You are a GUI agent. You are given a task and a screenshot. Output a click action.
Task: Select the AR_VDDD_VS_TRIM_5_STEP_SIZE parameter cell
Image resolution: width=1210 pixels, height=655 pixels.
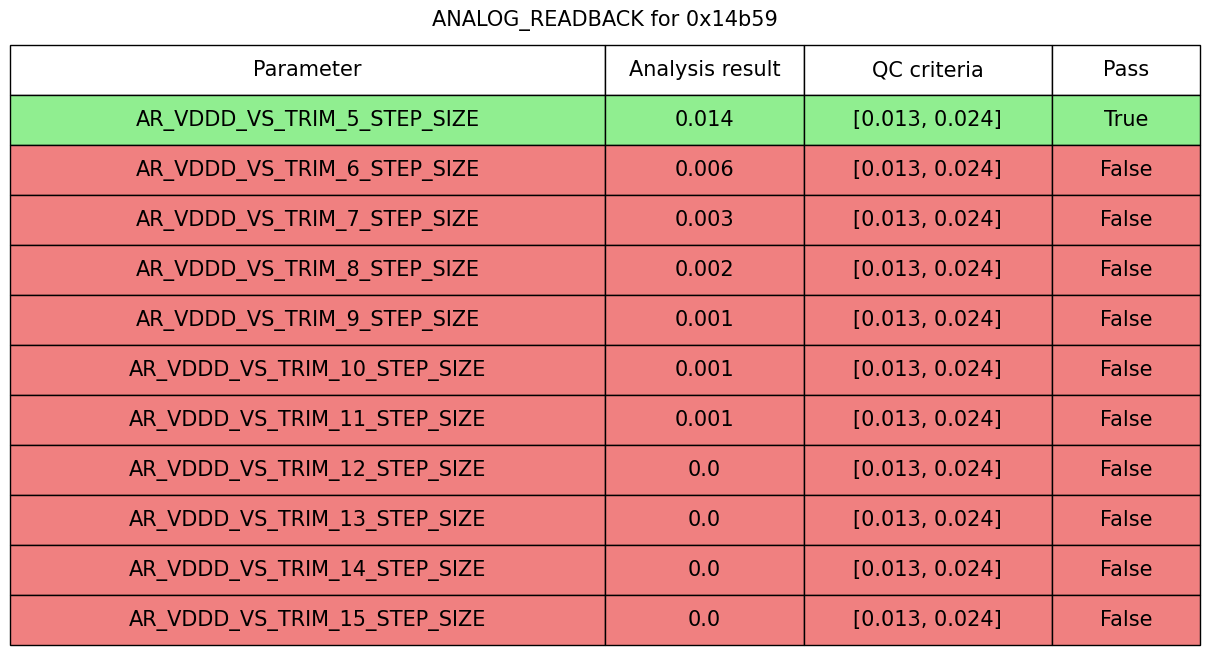pos(307,120)
